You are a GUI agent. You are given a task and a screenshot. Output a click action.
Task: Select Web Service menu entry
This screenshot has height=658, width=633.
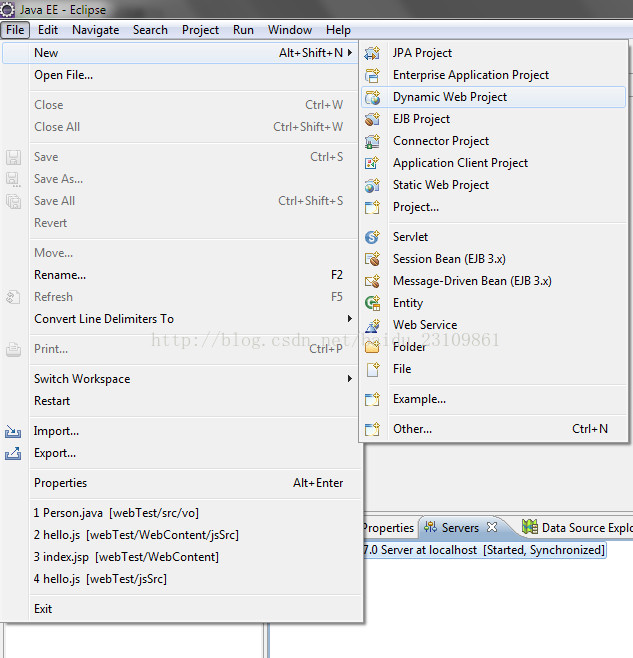(493, 325)
